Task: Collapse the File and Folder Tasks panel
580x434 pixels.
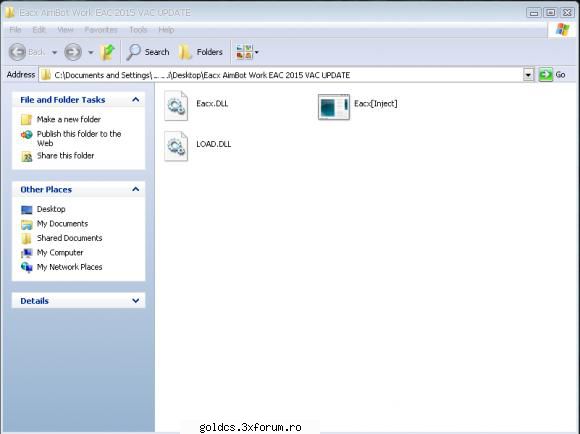Action: [x=136, y=100]
